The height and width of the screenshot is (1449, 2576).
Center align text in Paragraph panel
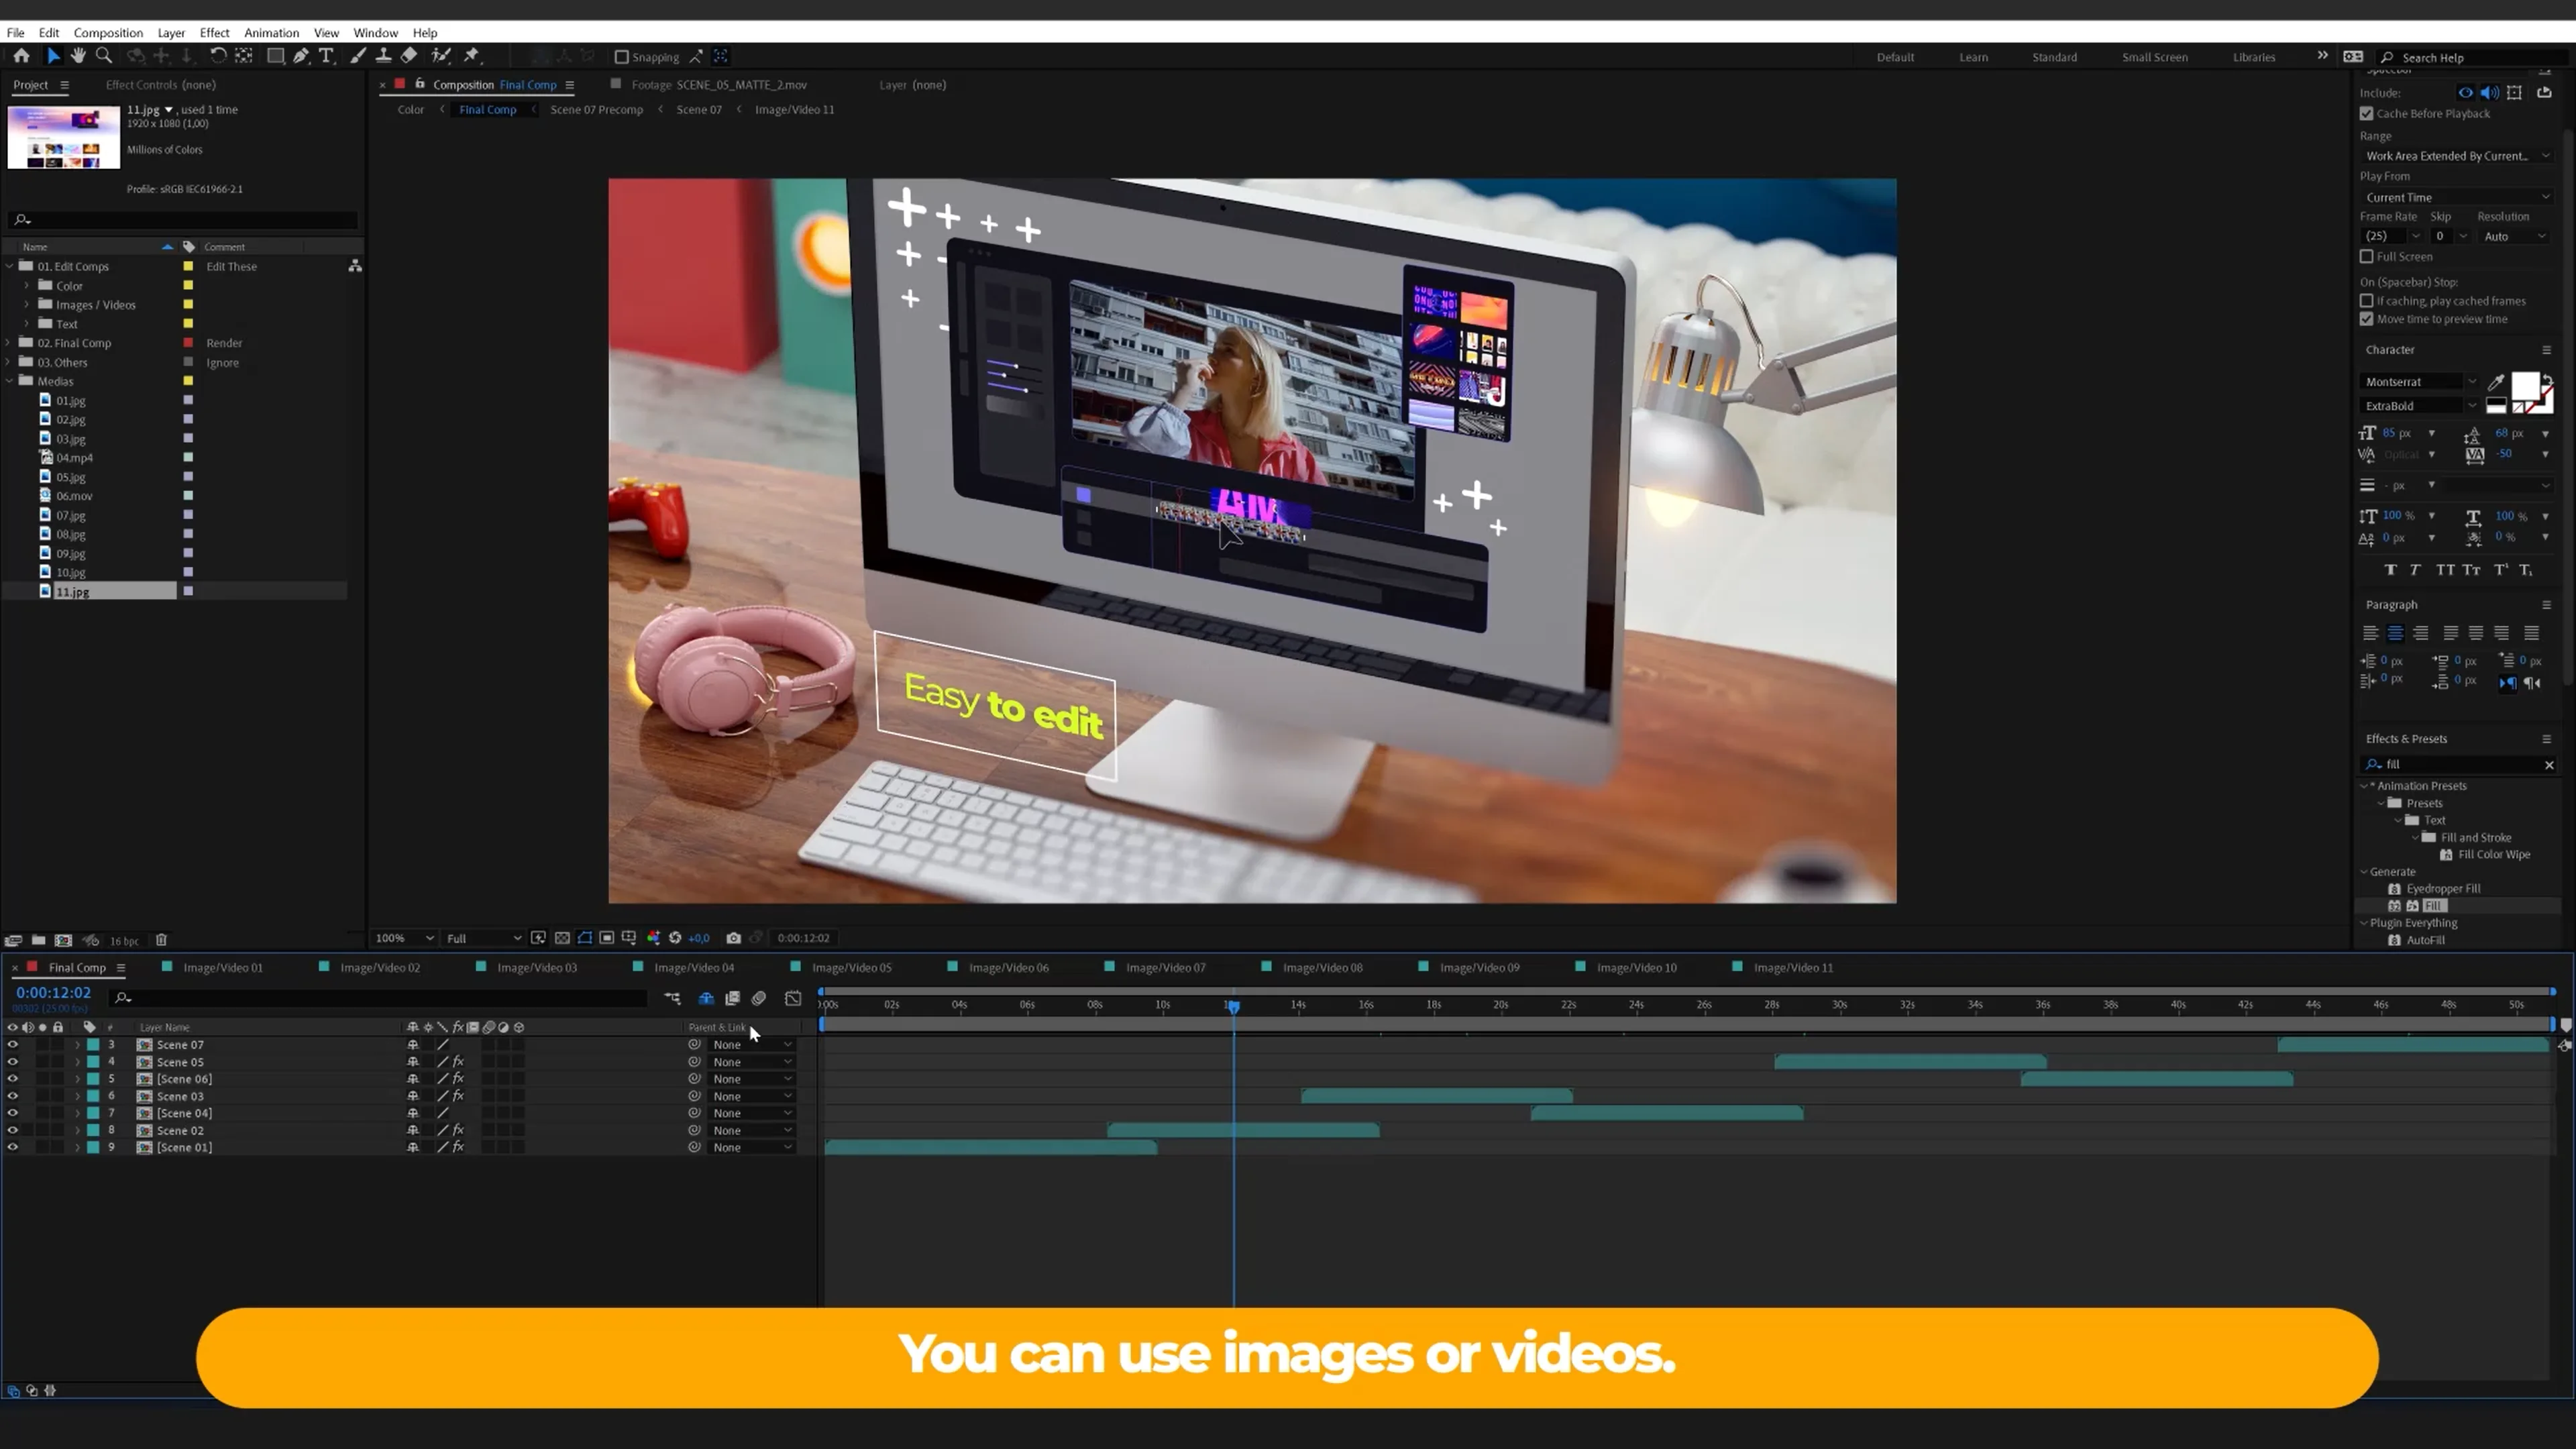pos(2395,633)
